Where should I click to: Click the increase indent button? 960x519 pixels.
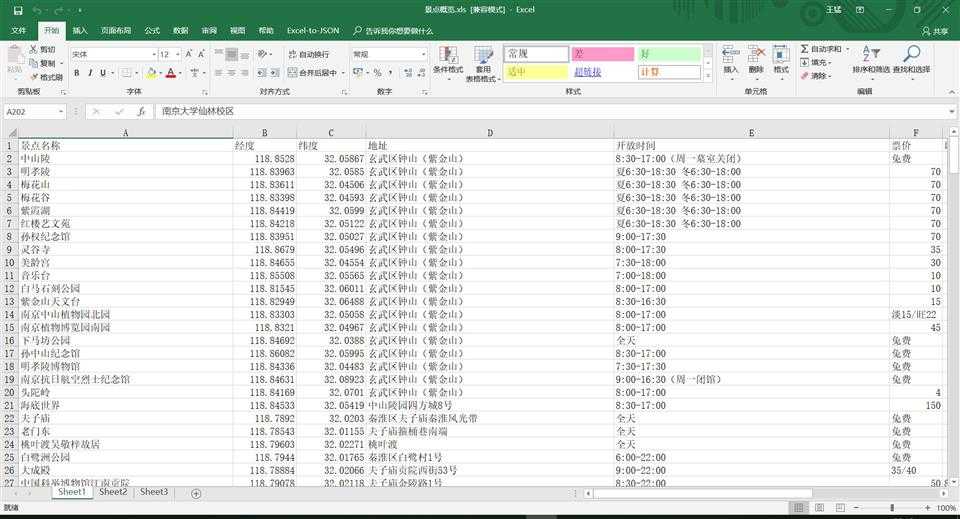point(275,73)
